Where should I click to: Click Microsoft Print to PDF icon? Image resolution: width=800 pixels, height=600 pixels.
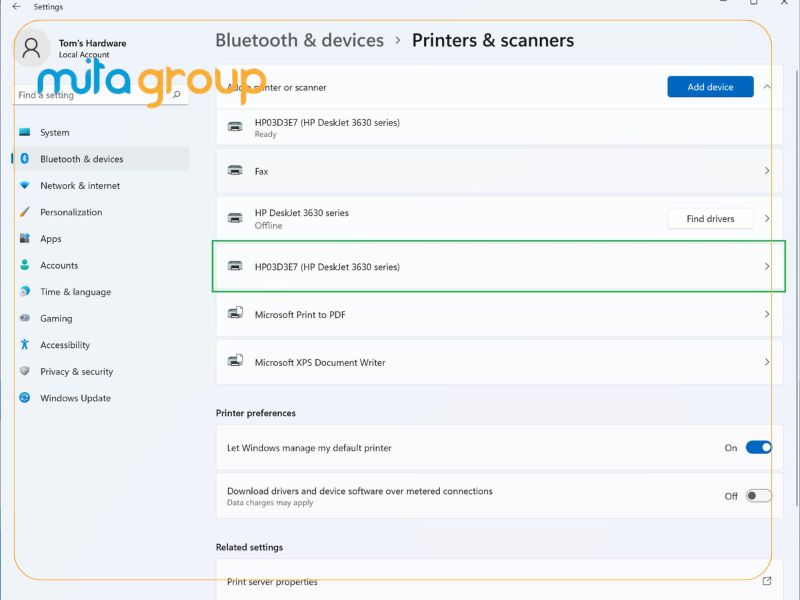235,313
